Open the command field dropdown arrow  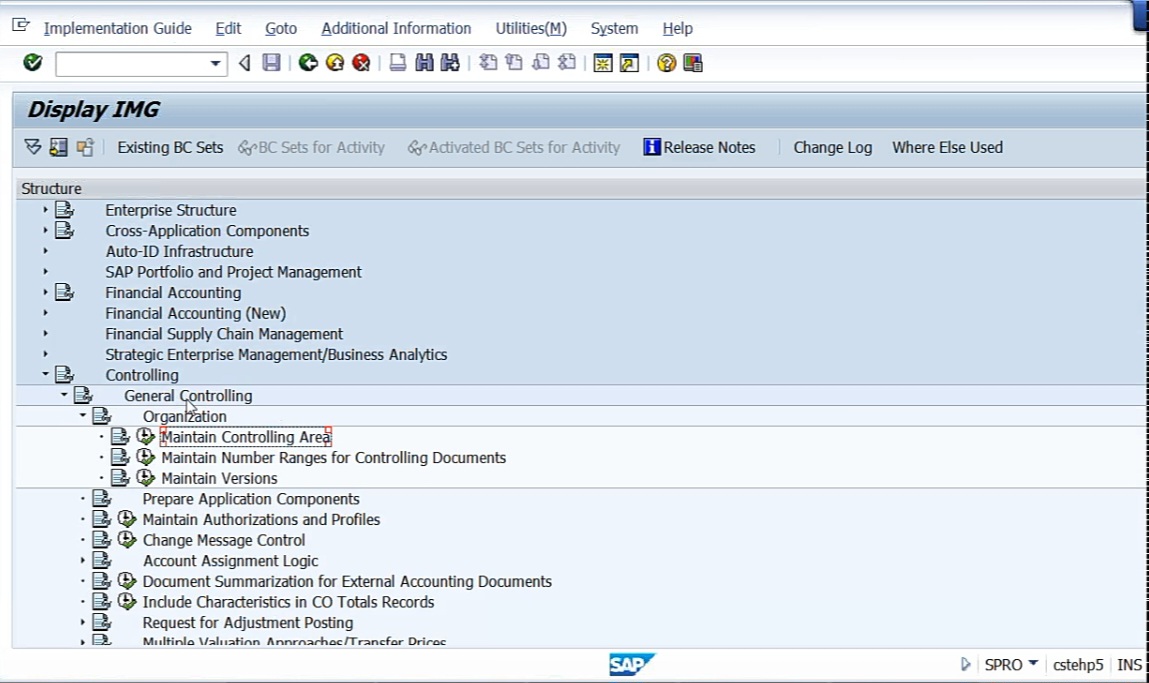tap(215, 63)
